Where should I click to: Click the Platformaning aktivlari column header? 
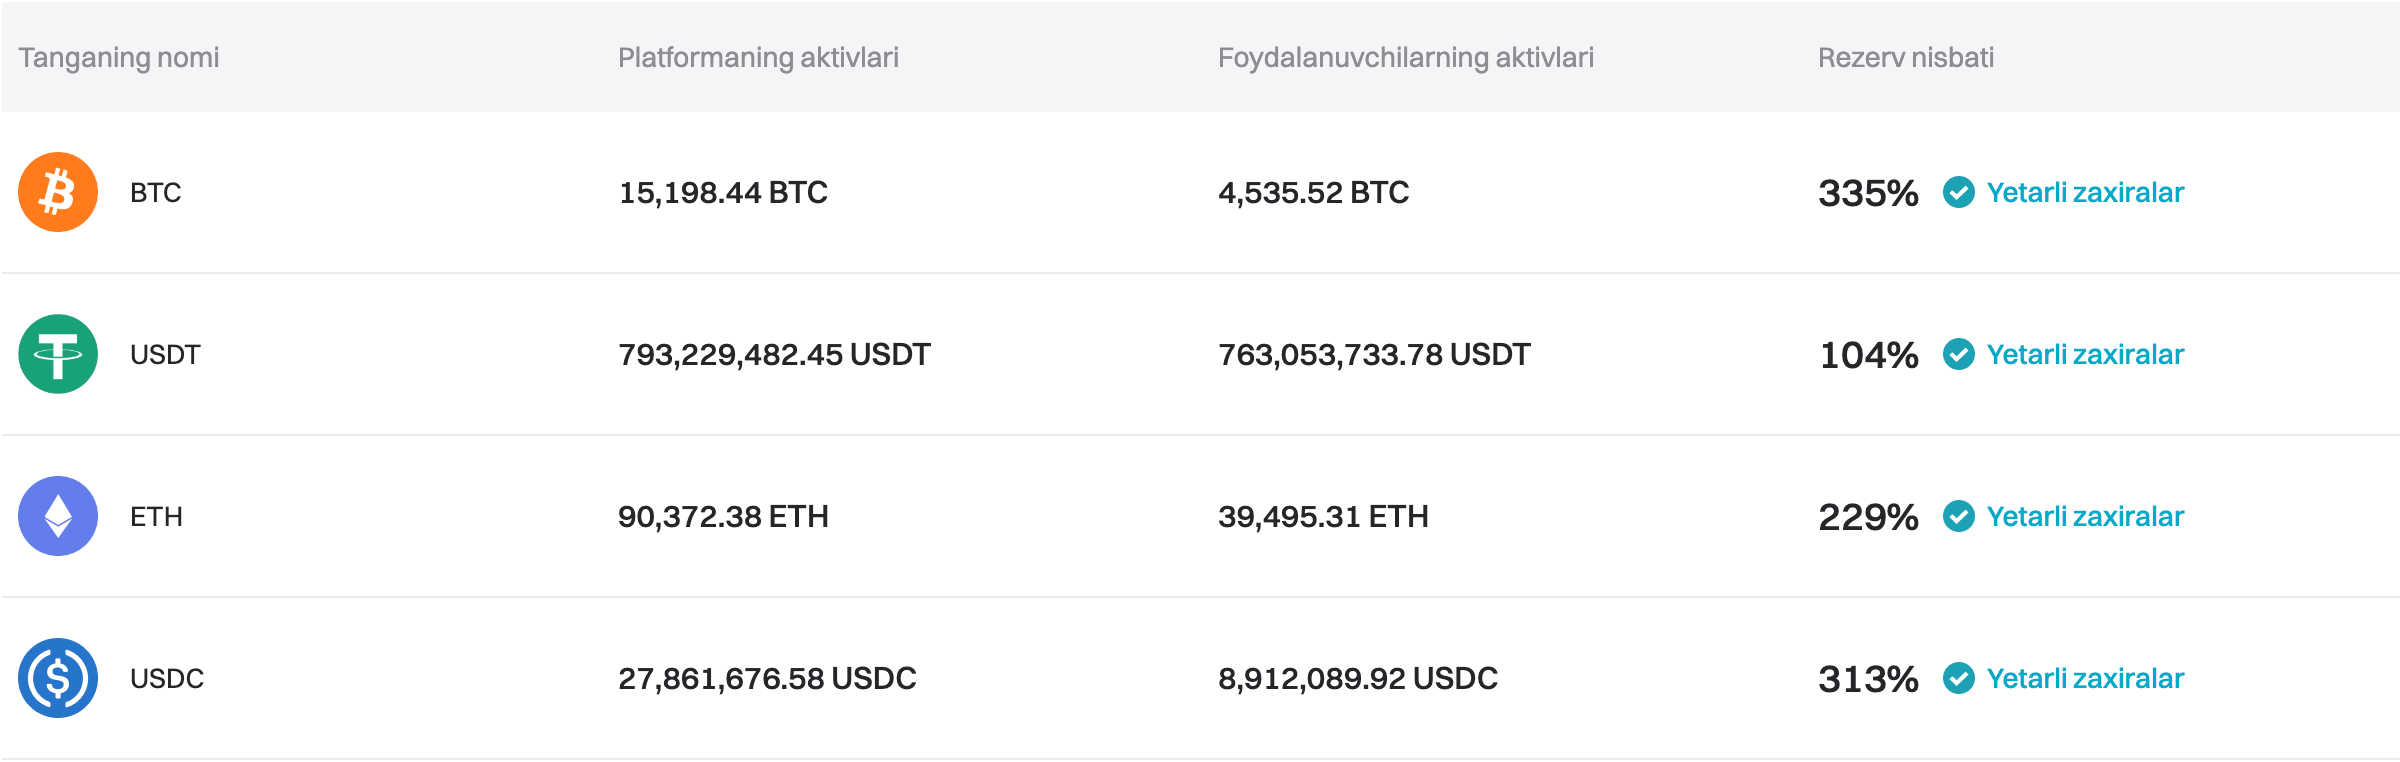tap(758, 58)
